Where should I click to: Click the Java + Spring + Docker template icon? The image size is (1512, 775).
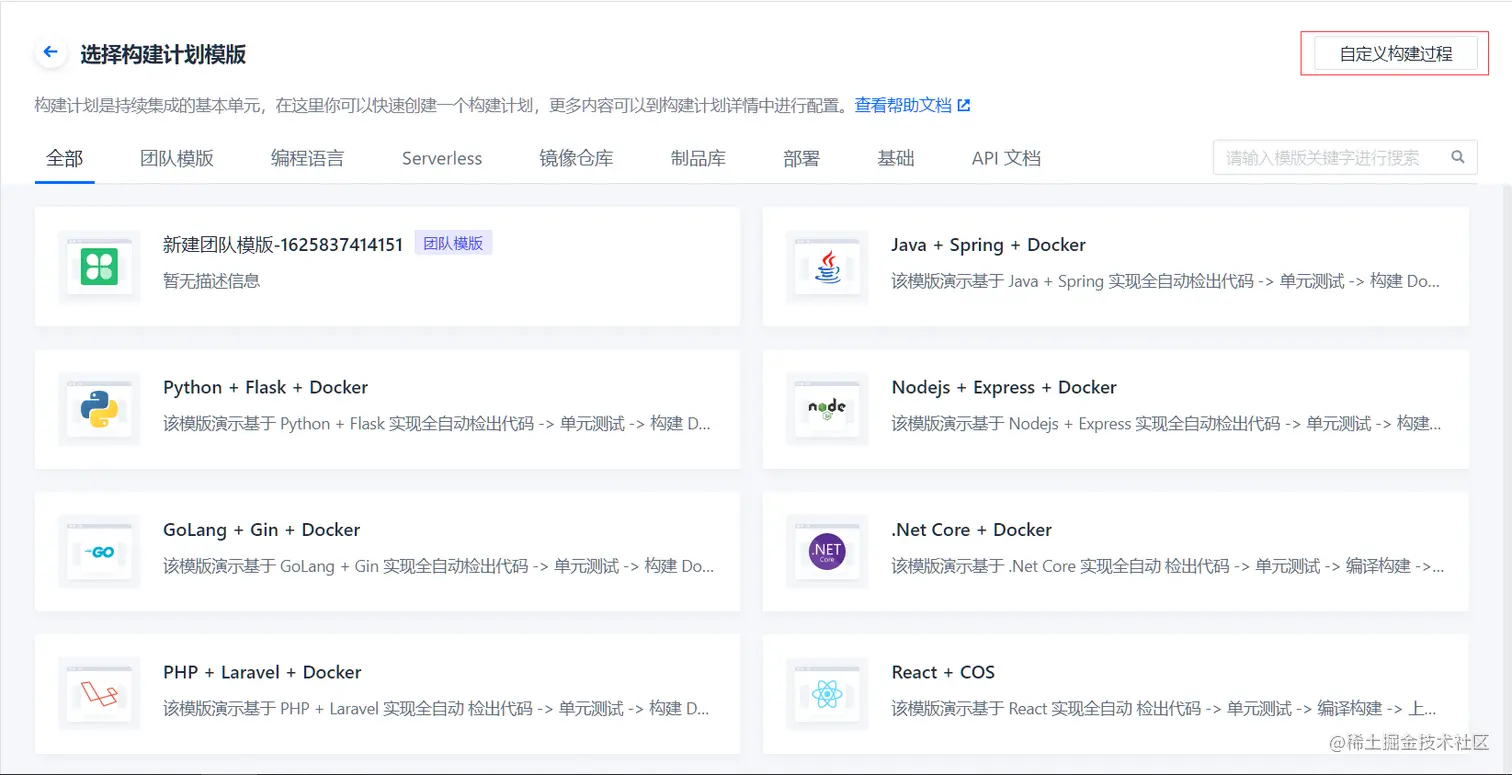(x=828, y=267)
